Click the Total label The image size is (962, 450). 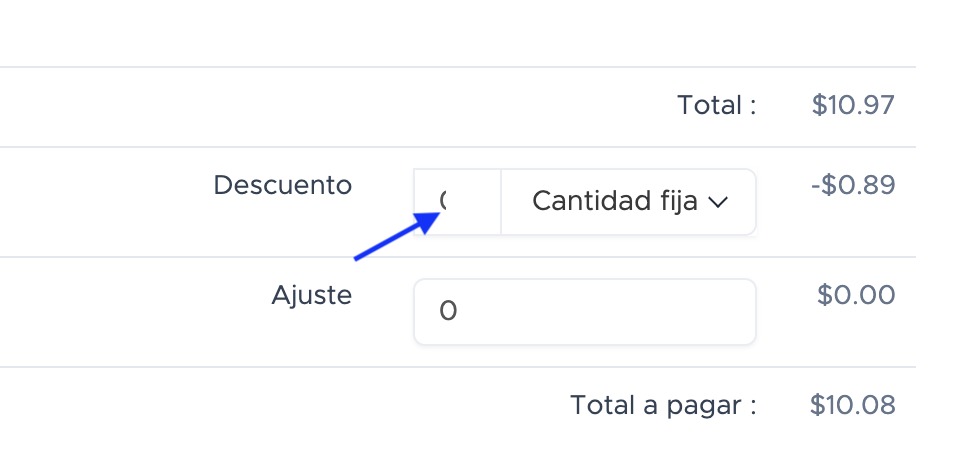click(x=716, y=104)
